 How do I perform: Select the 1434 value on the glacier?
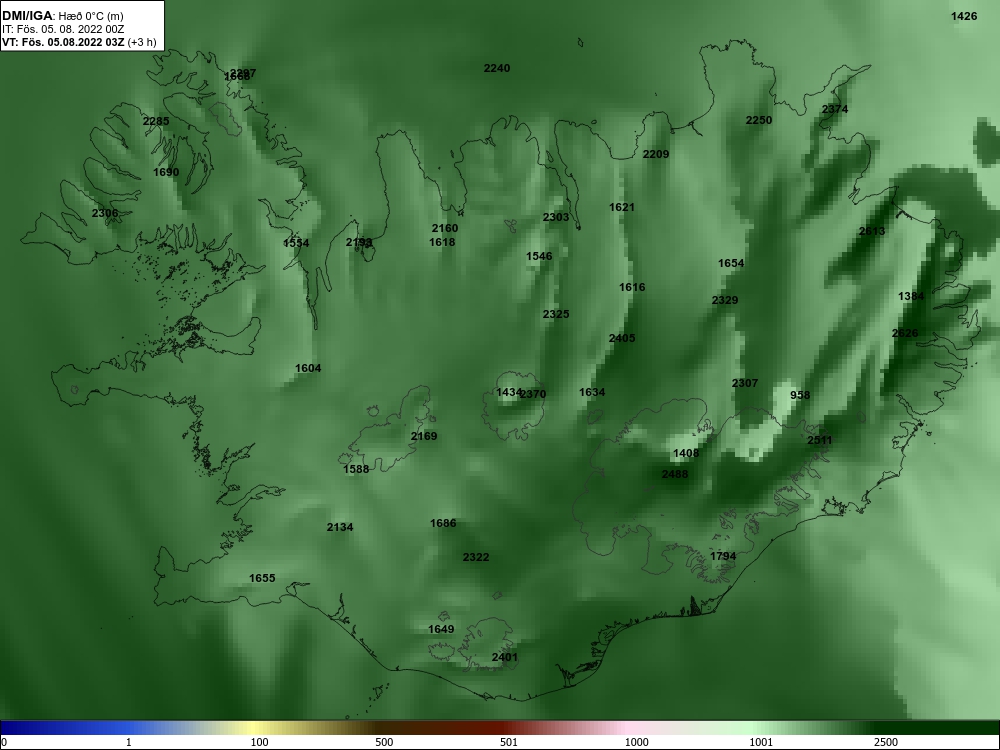[508, 392]
